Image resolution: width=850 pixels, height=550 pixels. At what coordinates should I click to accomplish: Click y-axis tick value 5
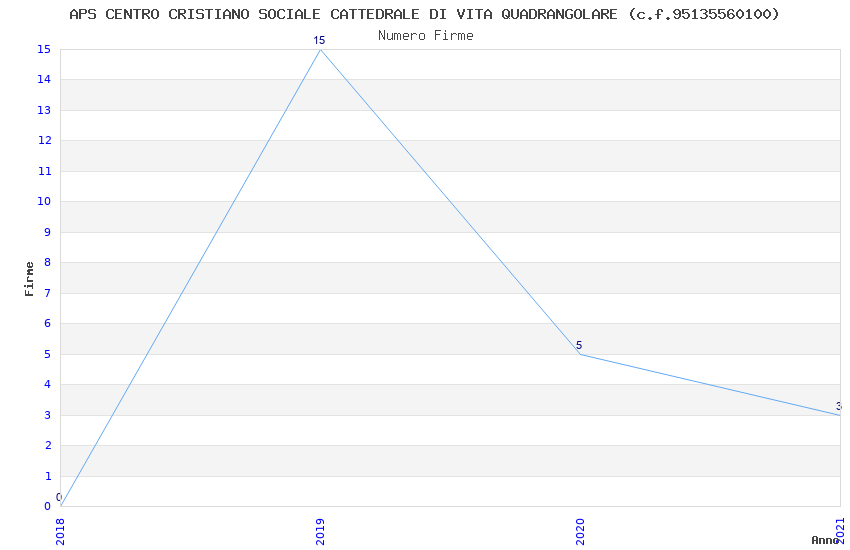pyautogui.click(x=48, y=354)
